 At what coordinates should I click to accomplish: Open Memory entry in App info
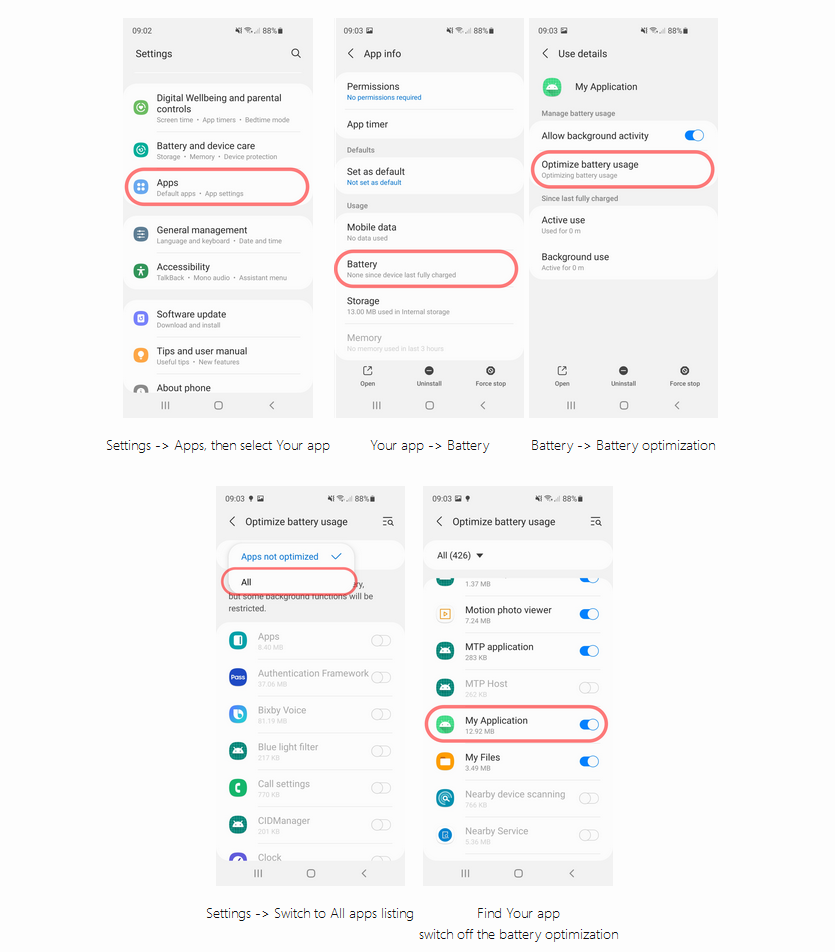429,342
